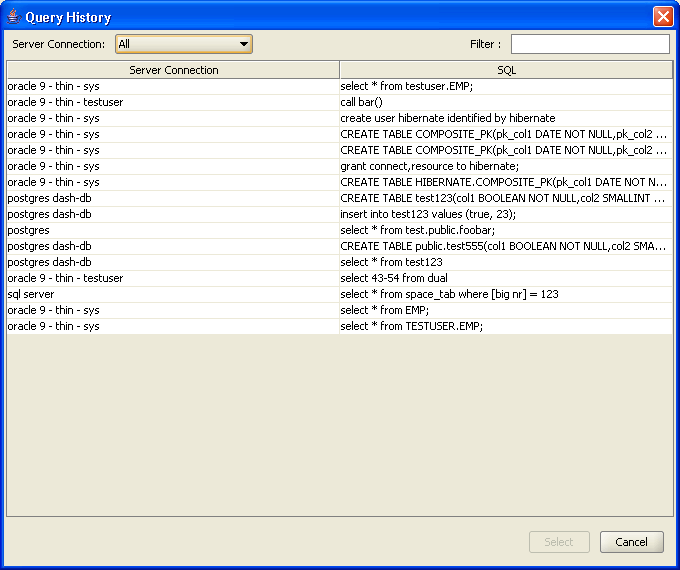This screenshot has width=680, height=570.
Task: Select query with uppercase "TESTUSER.EMP;"
Action: 506,326
